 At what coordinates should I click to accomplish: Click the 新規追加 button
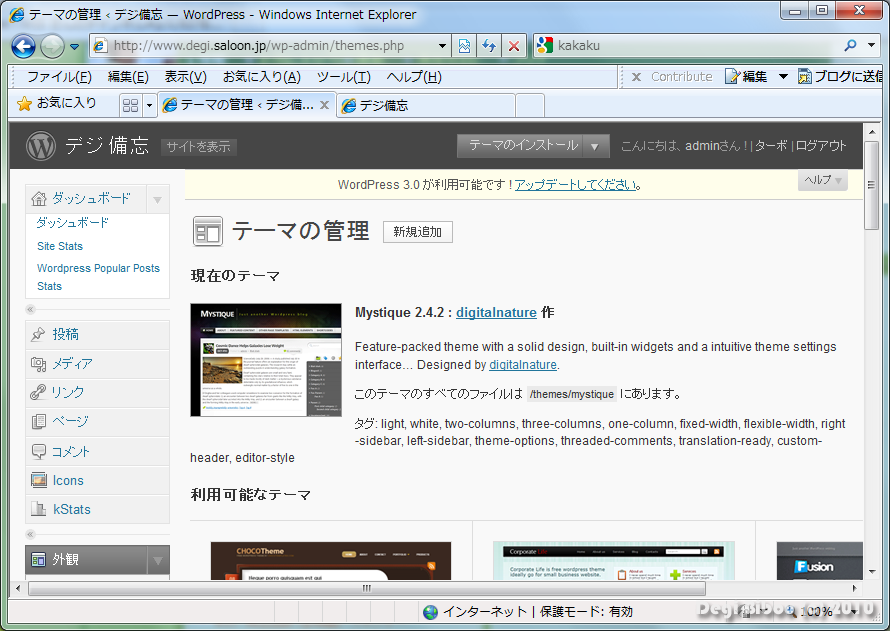coord(417,232)
